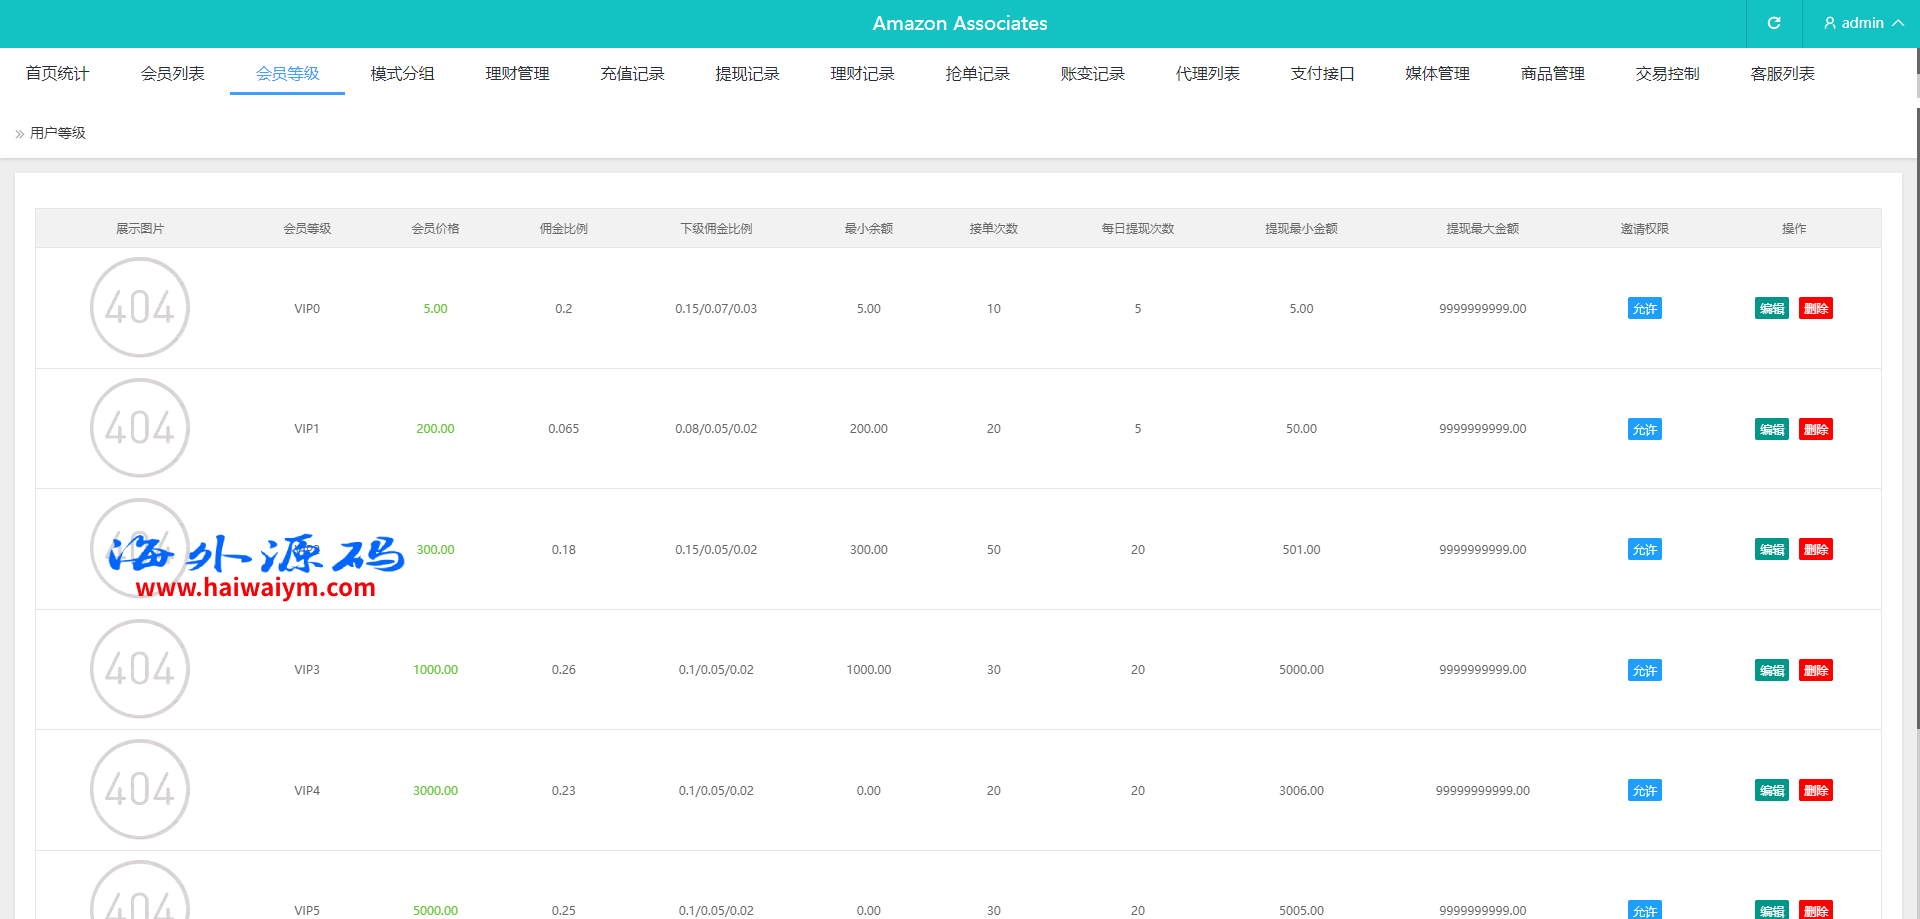Click the page vertical scrollbar
Viewport: 1920px width, 919px height.
pyautogui.click(x=1917, y=400)
